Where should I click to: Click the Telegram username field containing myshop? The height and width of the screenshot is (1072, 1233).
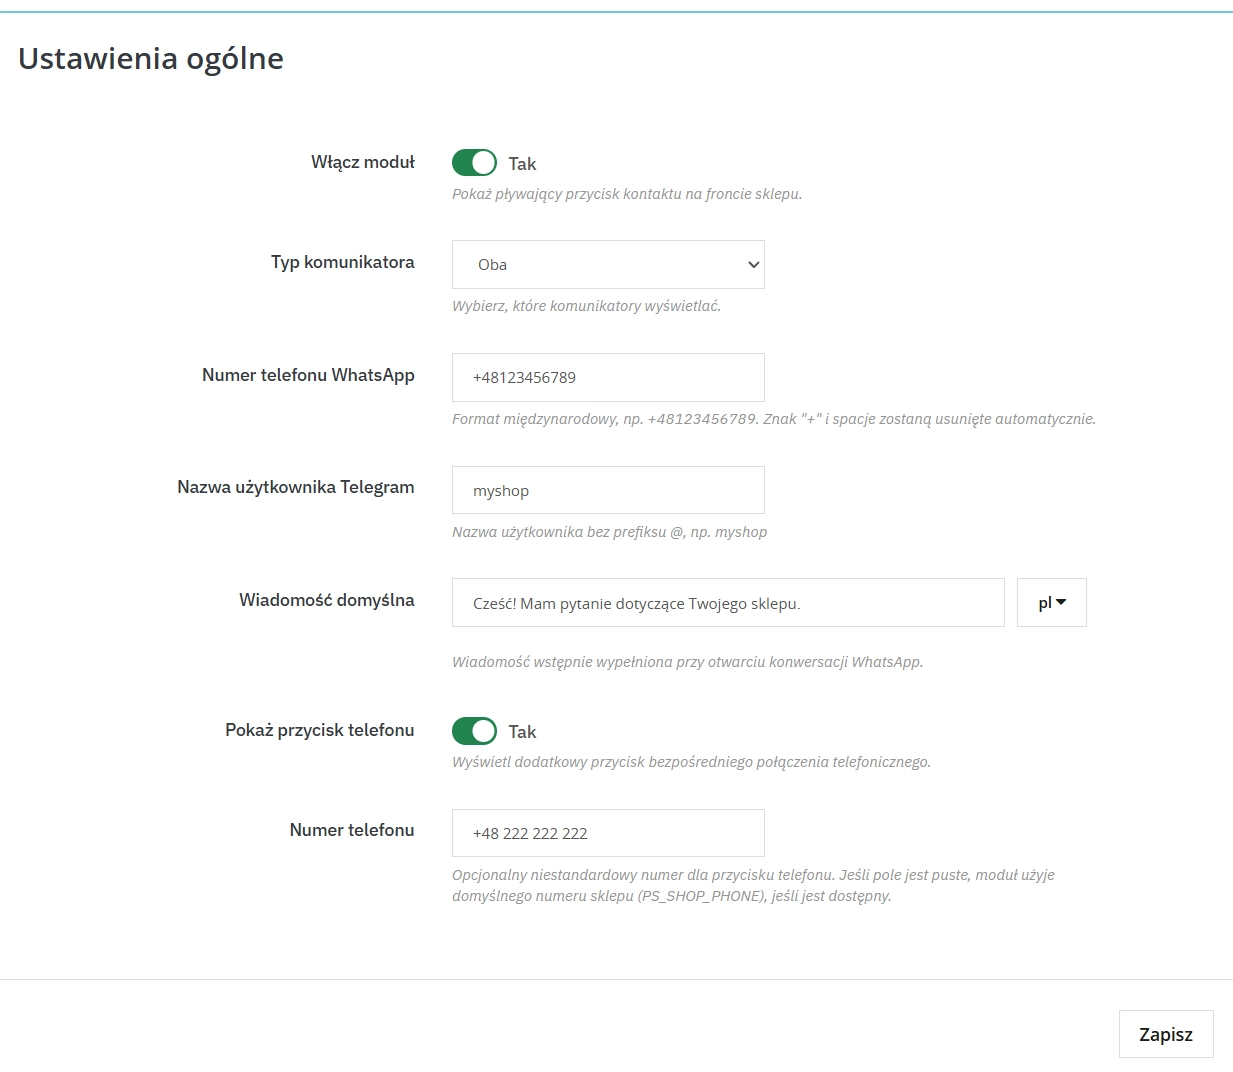click(607, 491)
